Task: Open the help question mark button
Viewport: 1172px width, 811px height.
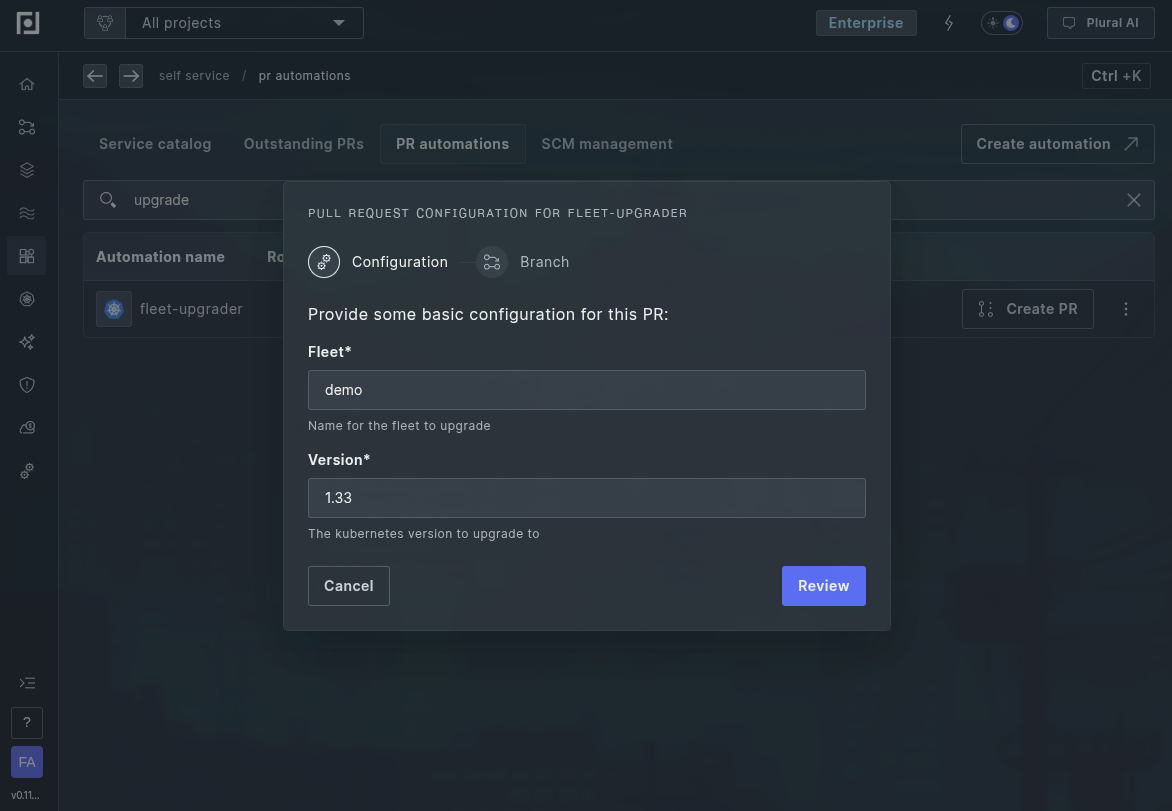Action: (27, 723)
